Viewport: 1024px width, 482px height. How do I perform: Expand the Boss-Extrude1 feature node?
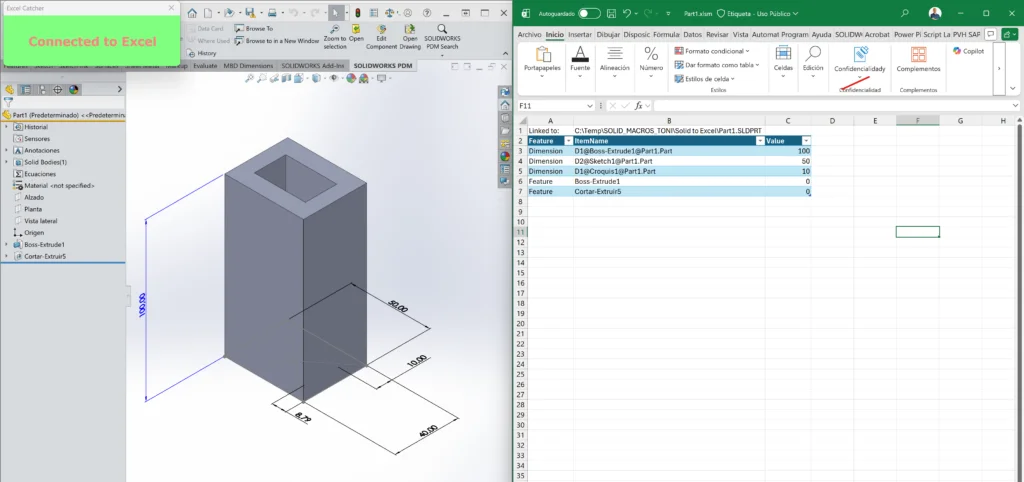coord(6,244)
